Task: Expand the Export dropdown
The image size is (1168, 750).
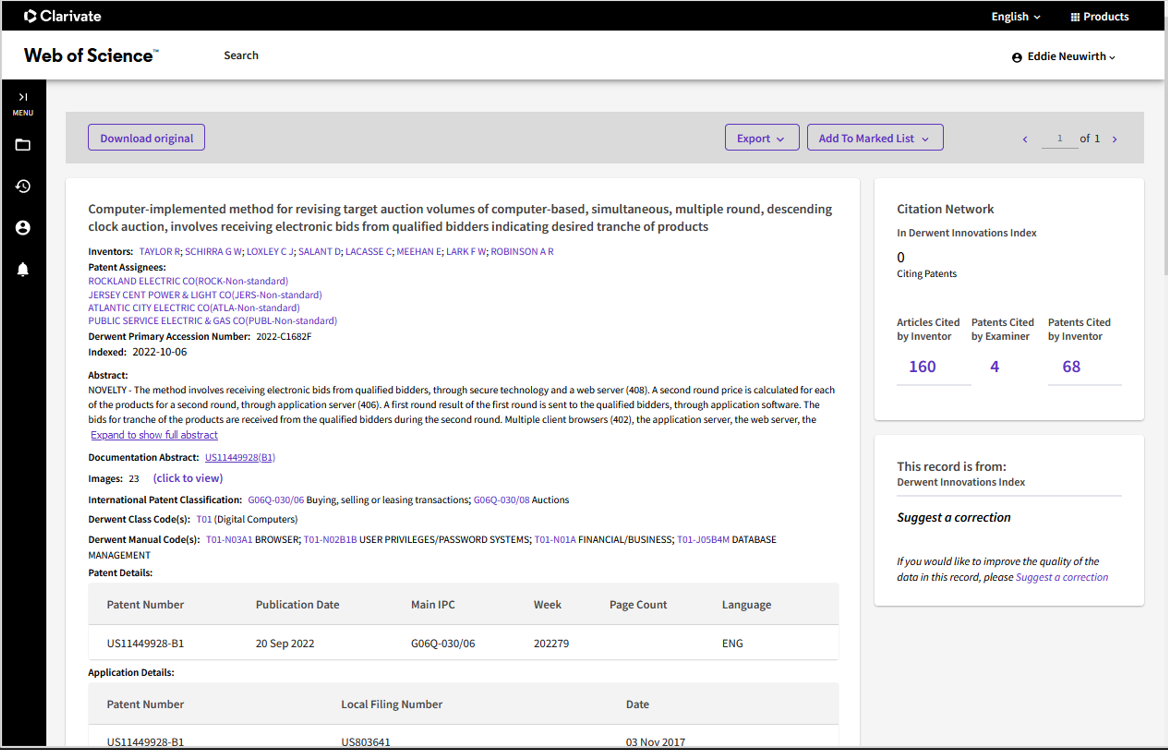Action: click(762, 138)
